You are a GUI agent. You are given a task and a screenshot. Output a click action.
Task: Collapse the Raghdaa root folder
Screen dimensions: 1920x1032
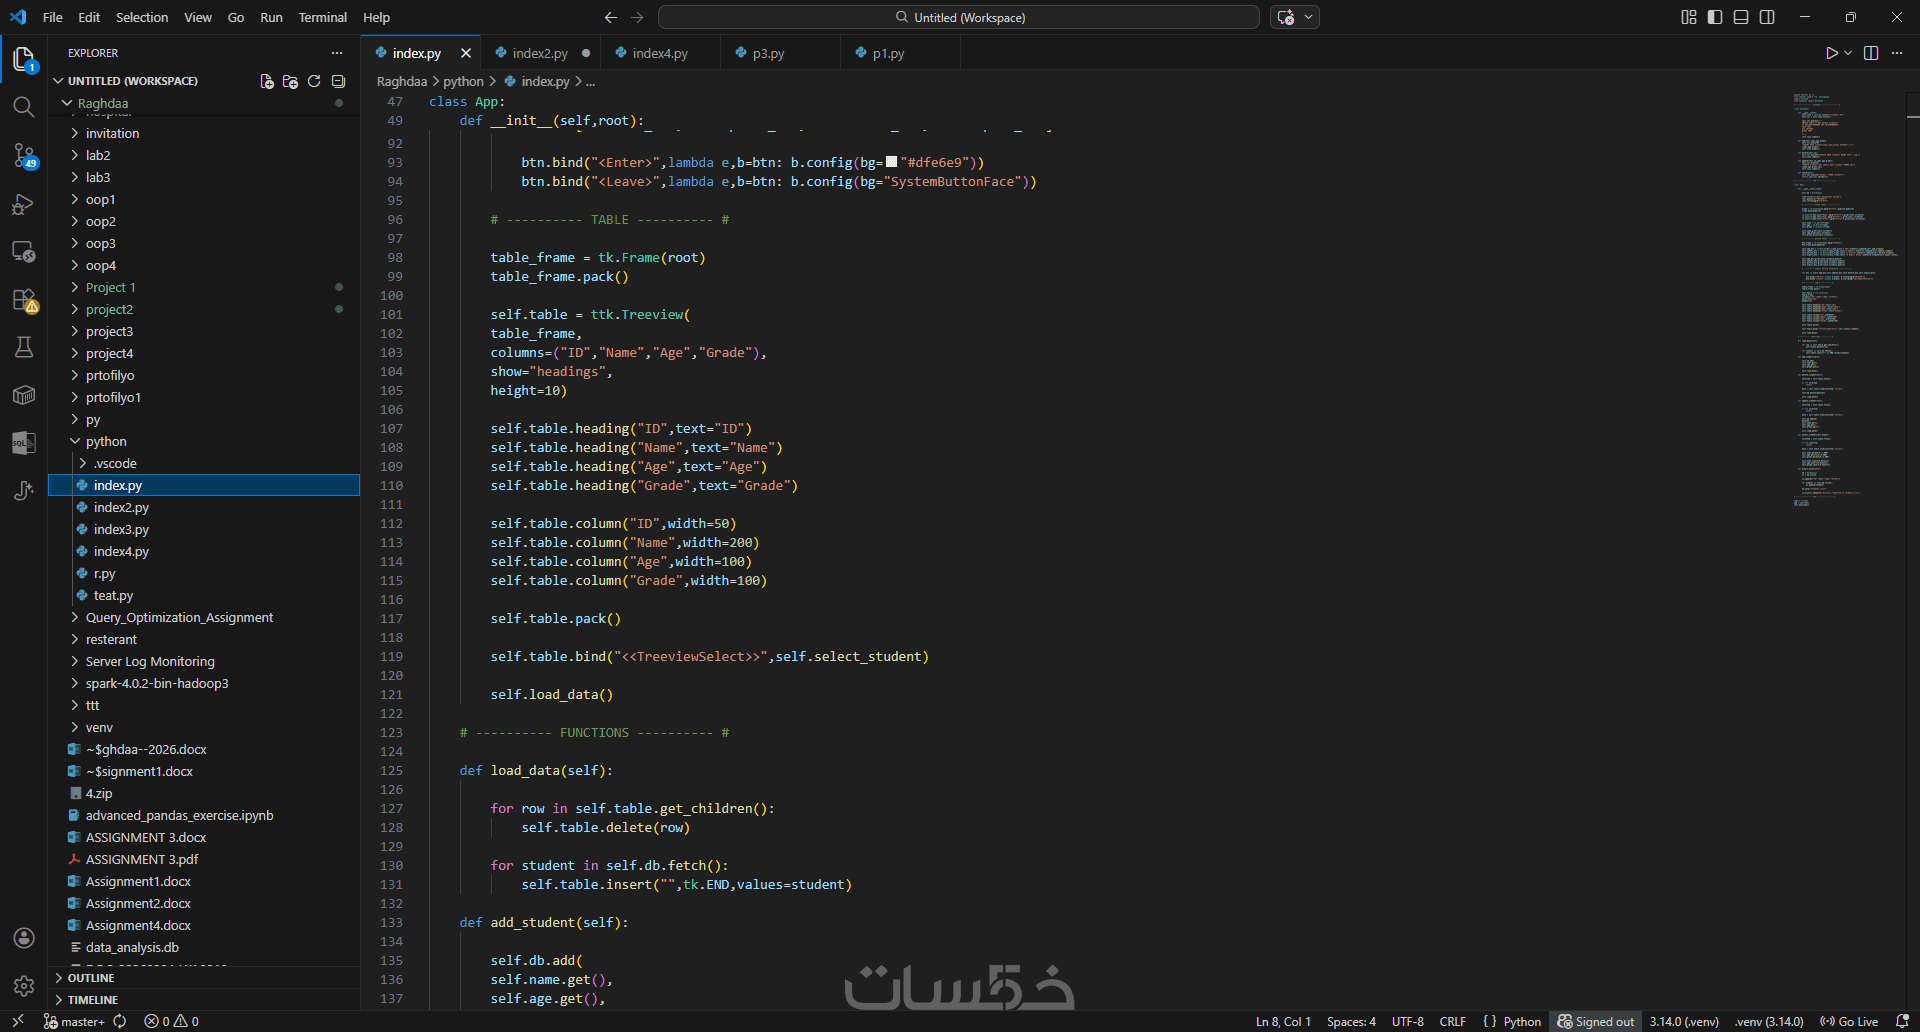[204, 103]
